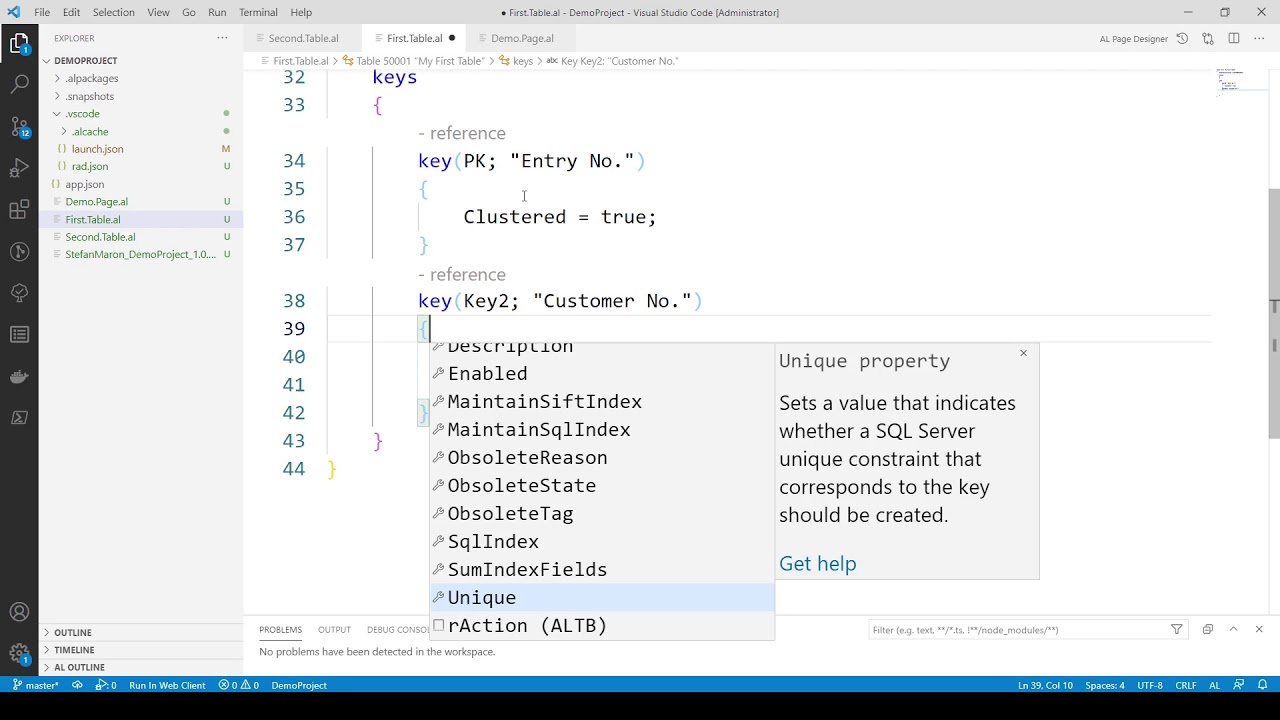Image resolution: width=1280 pixels, height=720 pixels.
Task: Switch to Demo.Page.al editor tab
Action: point(522,38)
